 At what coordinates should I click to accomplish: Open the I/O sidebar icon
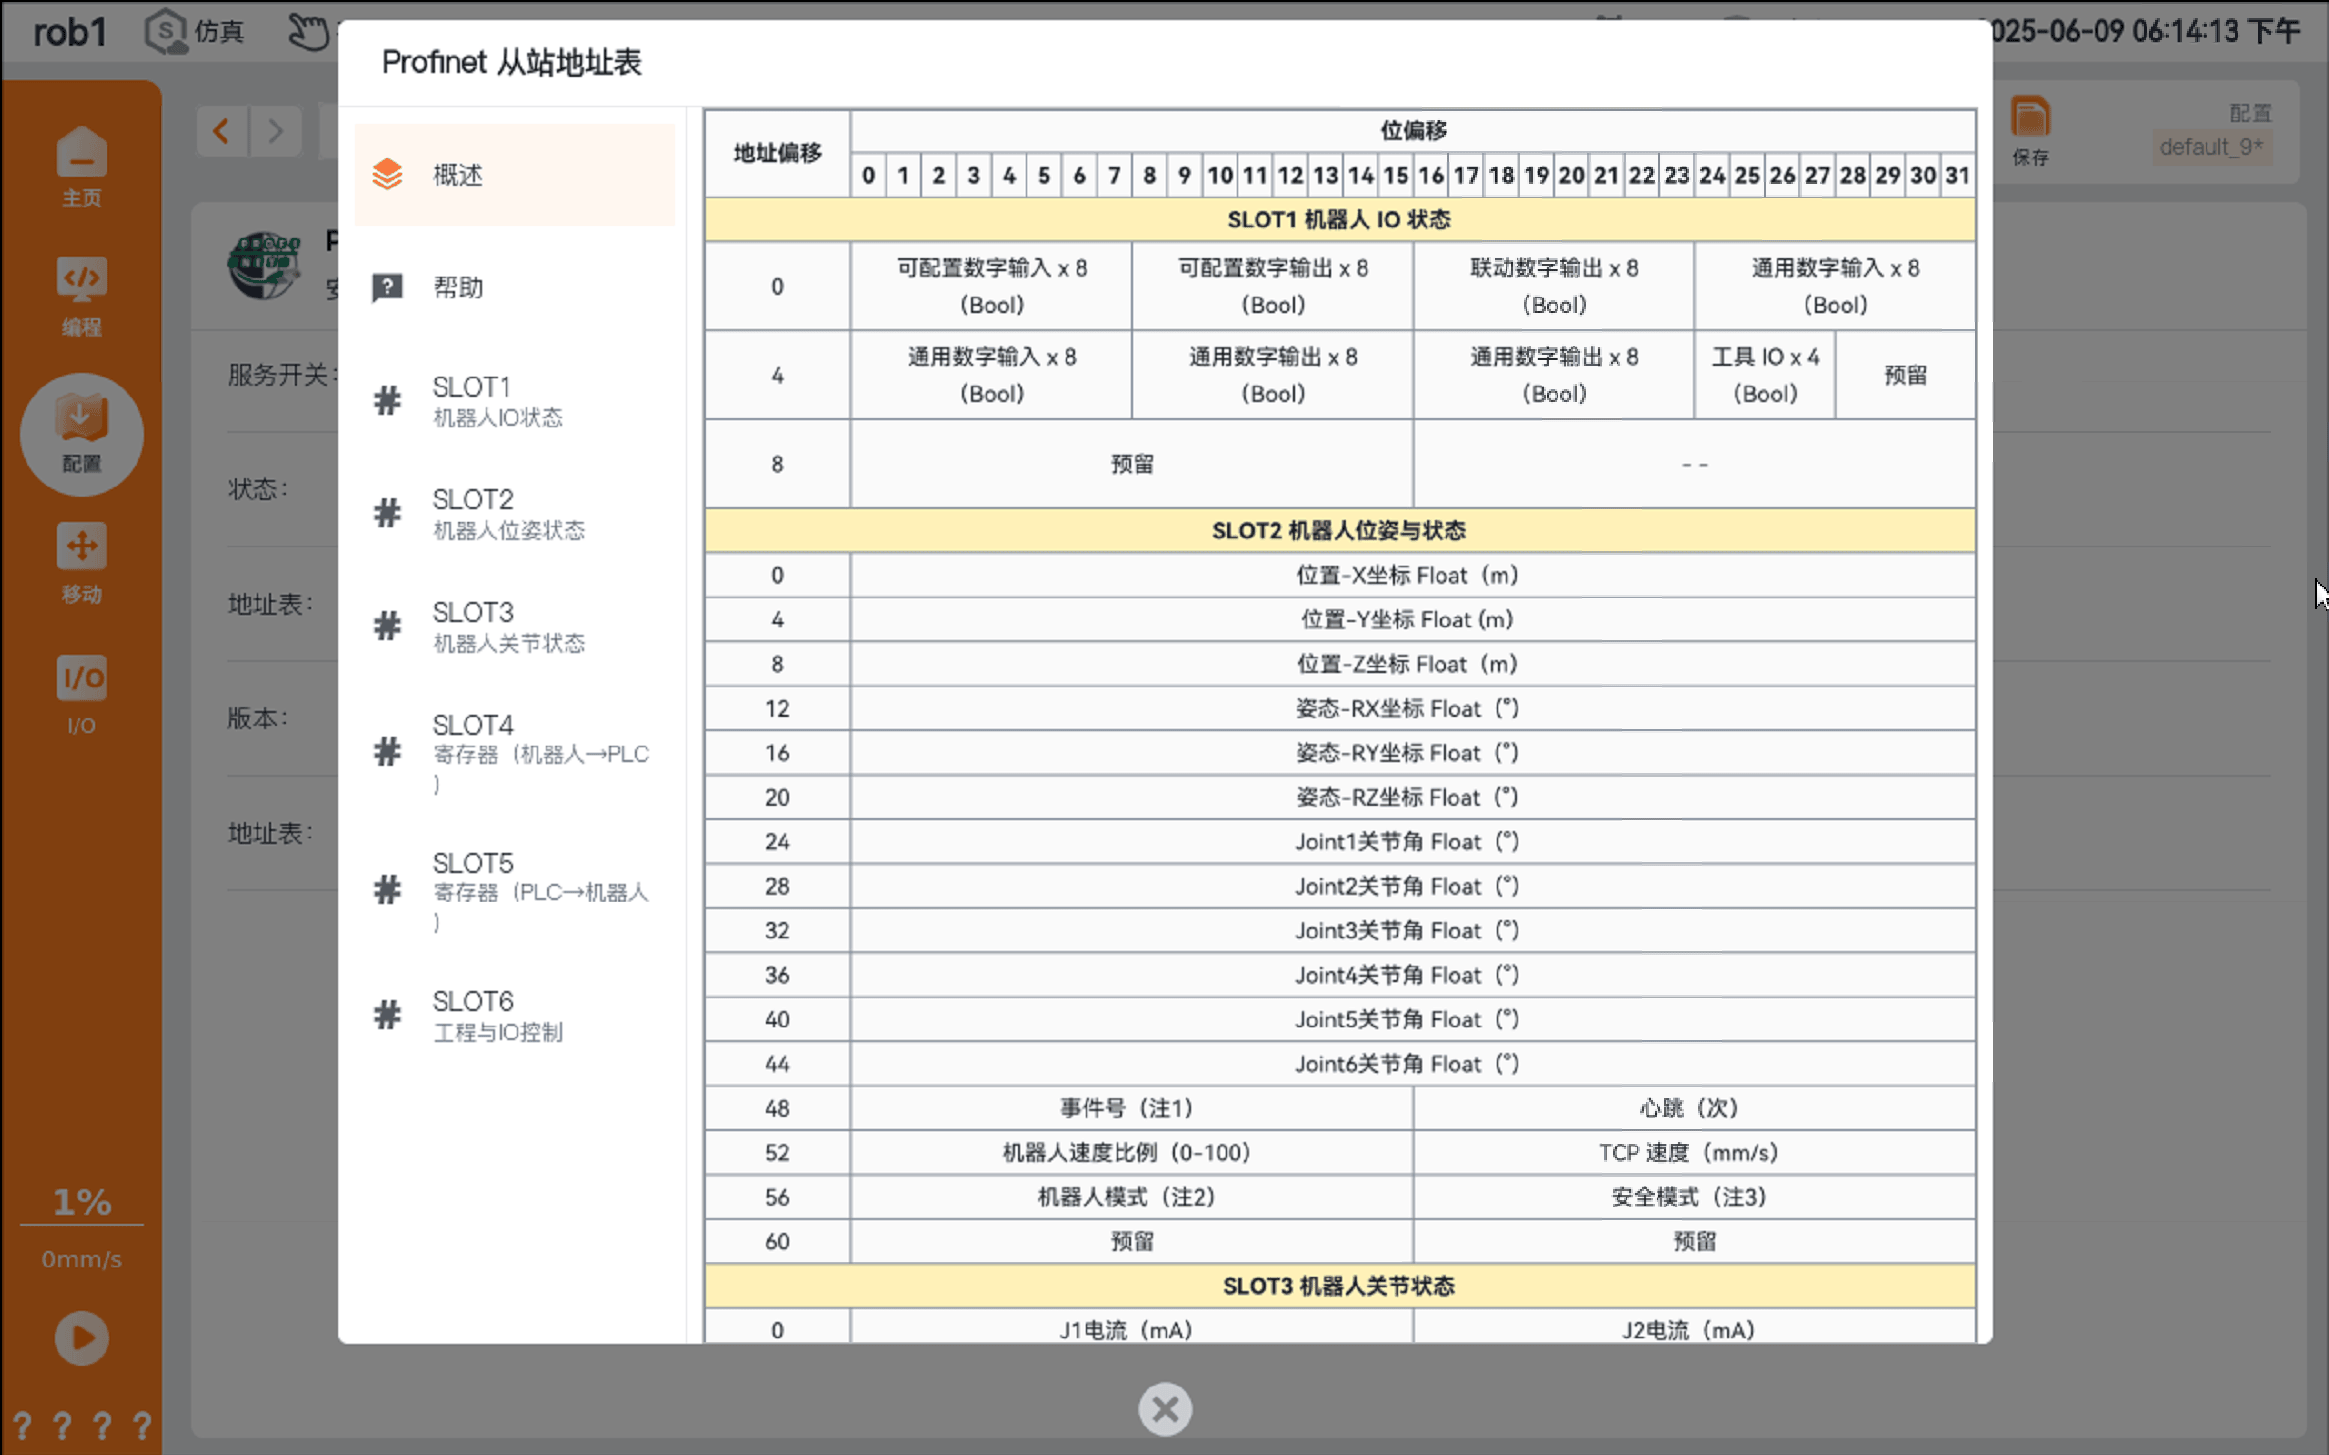[x=81, y=695]
